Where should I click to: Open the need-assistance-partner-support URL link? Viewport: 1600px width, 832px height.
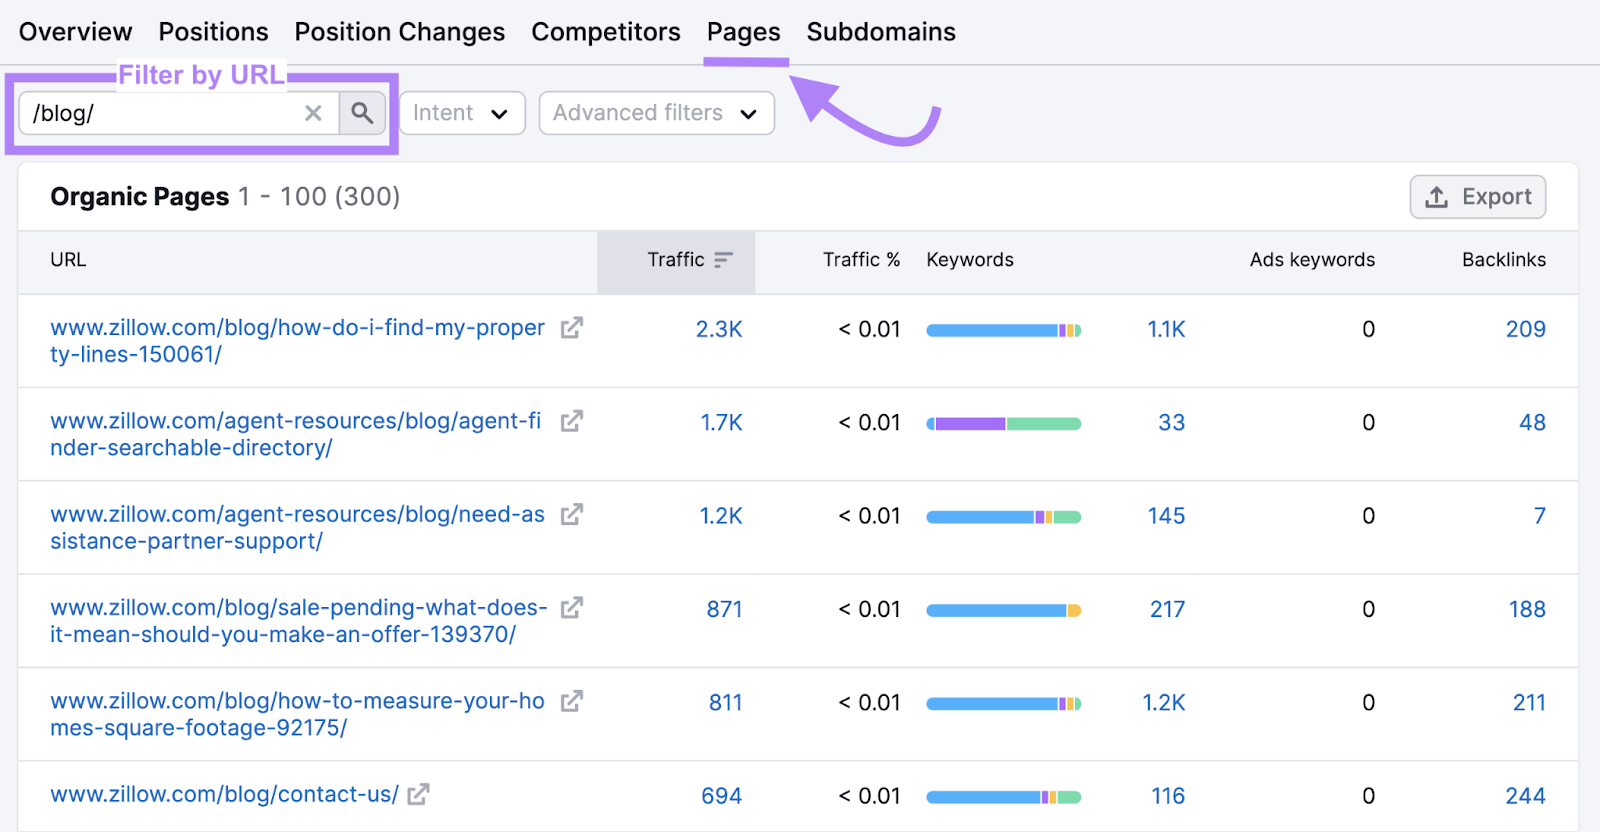pos(297,527)
